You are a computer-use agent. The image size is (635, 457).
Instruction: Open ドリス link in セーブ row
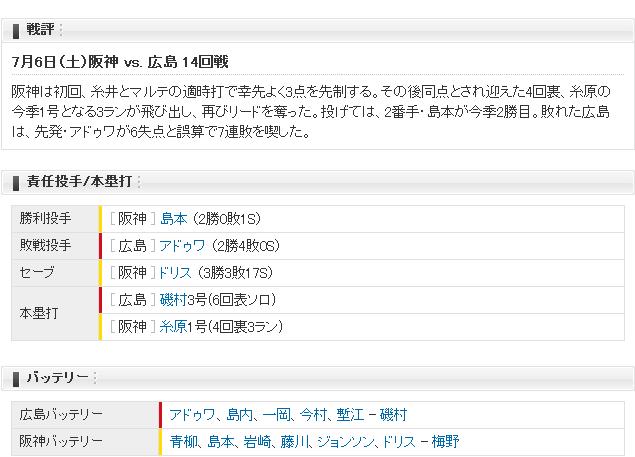tap(175, 273)
